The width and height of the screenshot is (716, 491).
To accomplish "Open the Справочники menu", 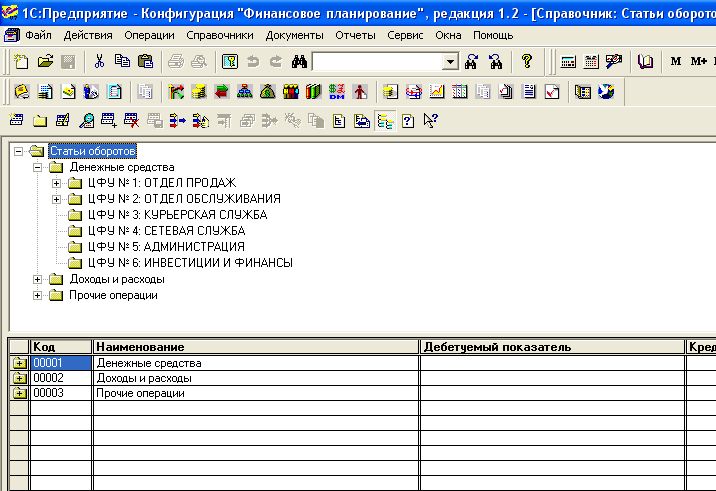I will 220,35.
